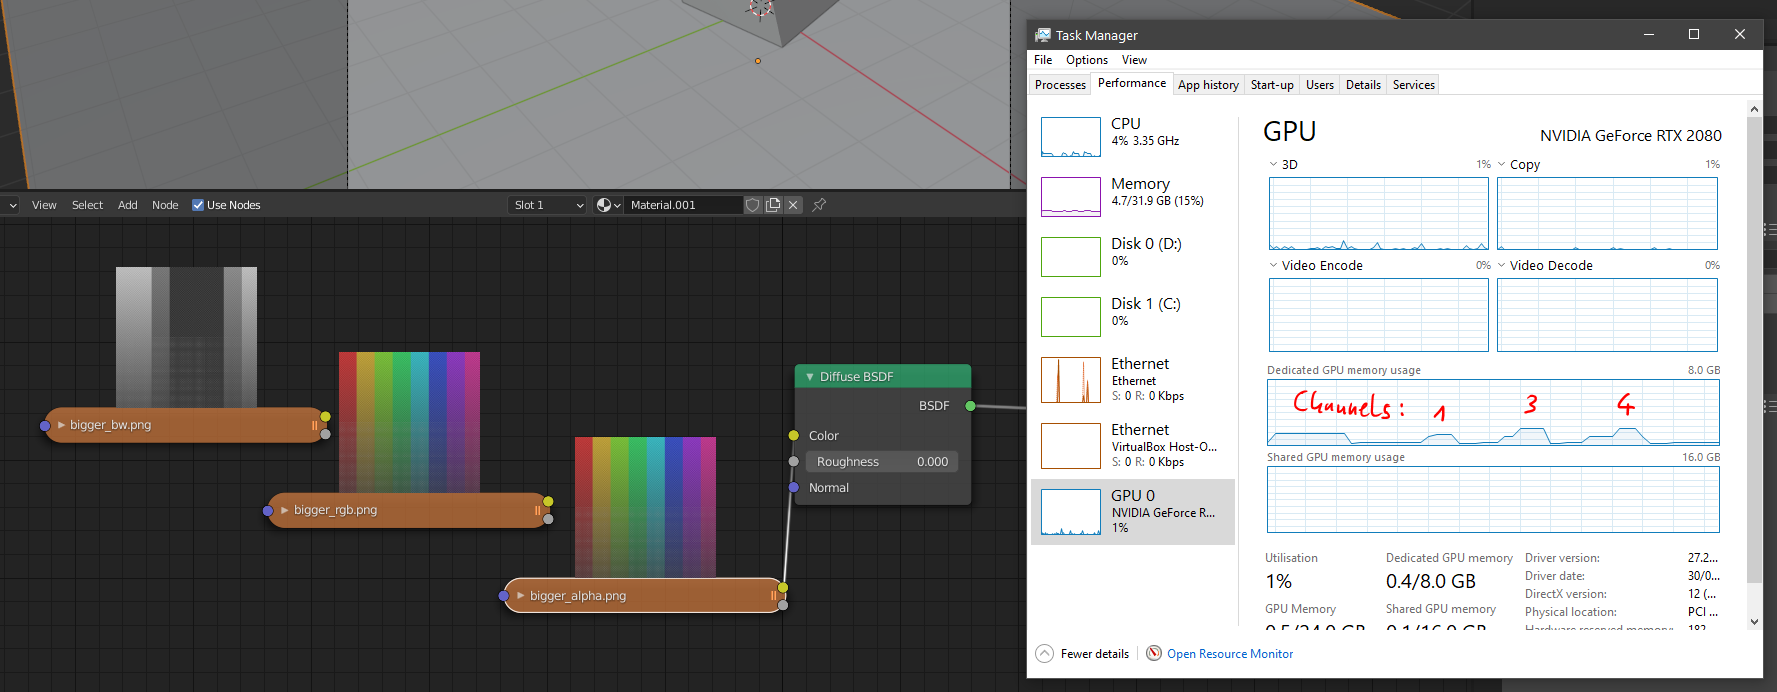1777x692 pixels.
Task: Open the Options menu in Task Manager
Action: click(1086, 60)
